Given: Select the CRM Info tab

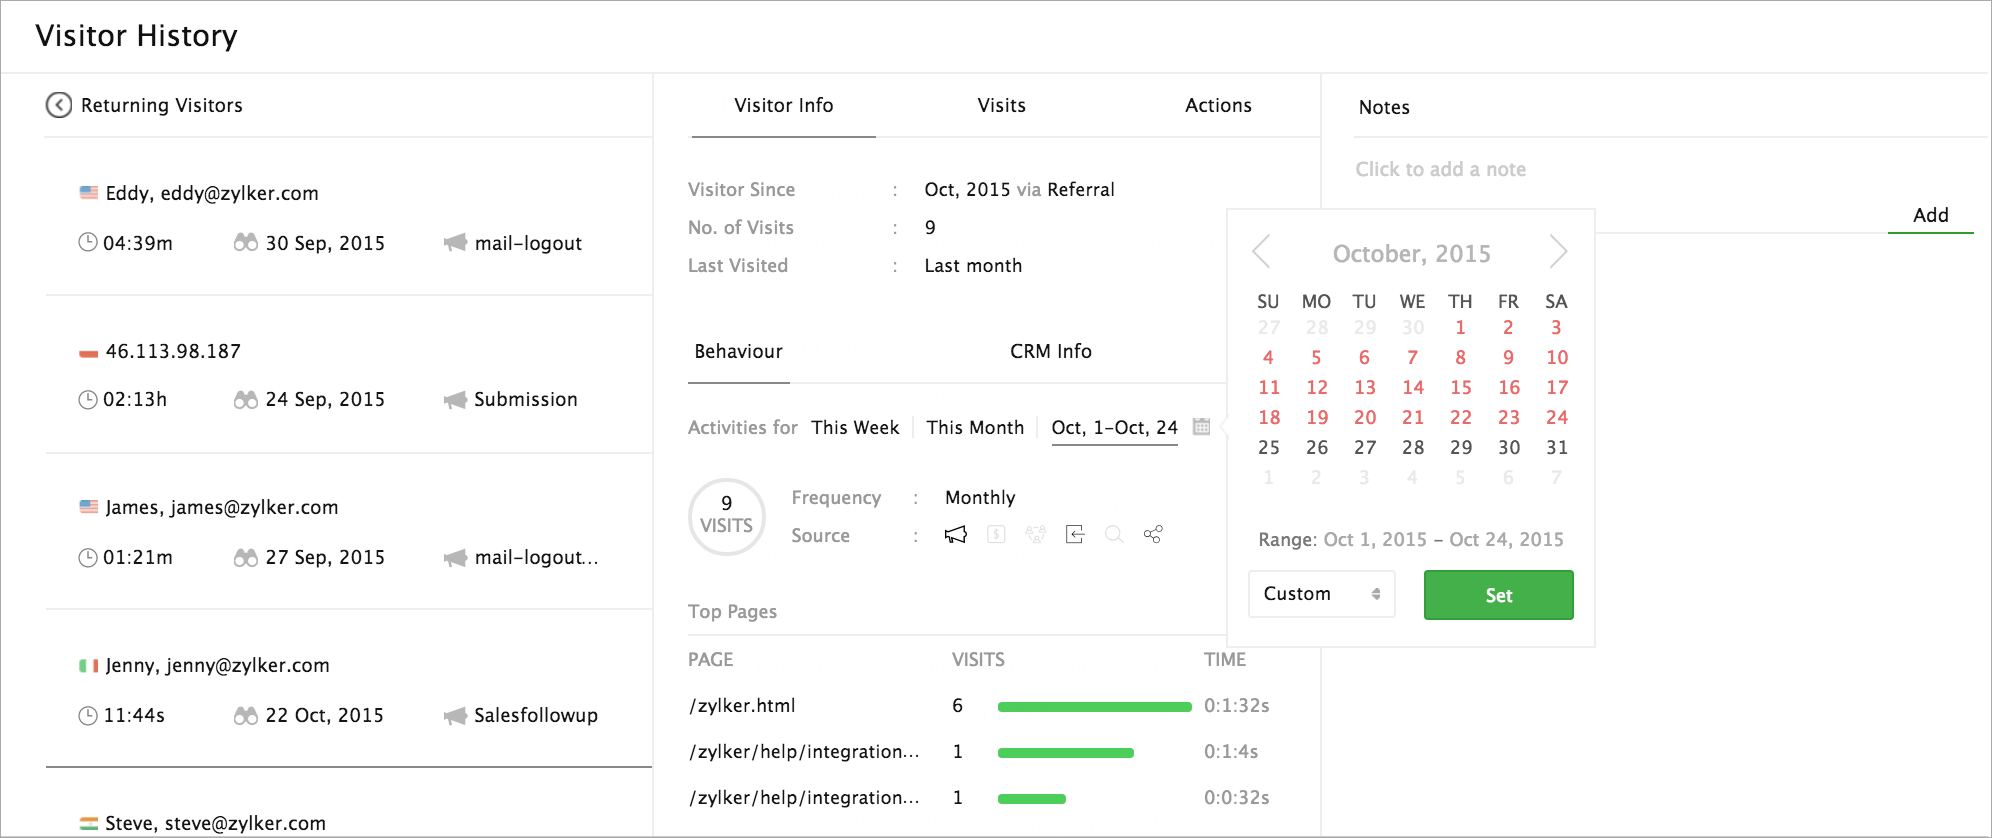Looking at the screenshot, I should click(1050, 352).
